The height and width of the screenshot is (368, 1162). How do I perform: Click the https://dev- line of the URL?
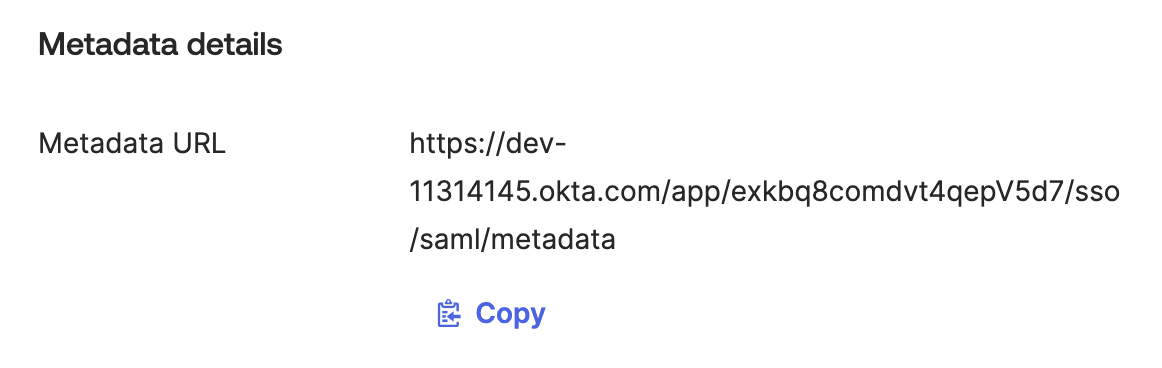[488, 144]
